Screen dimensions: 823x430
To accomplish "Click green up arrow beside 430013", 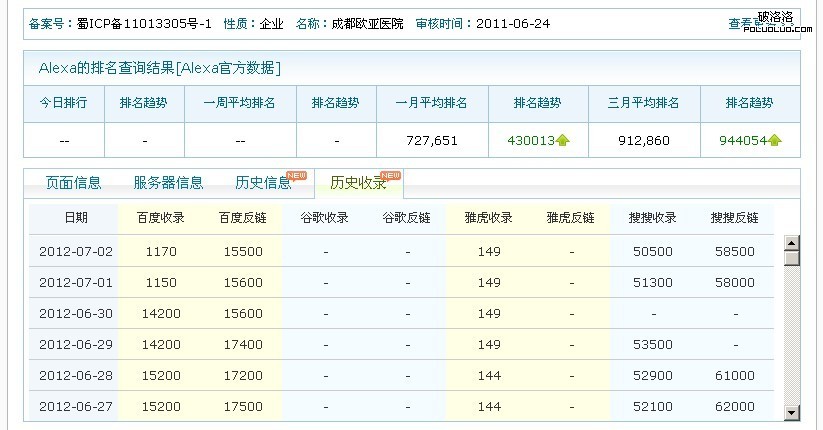I will pyautogui.click(x=563, y=141).
